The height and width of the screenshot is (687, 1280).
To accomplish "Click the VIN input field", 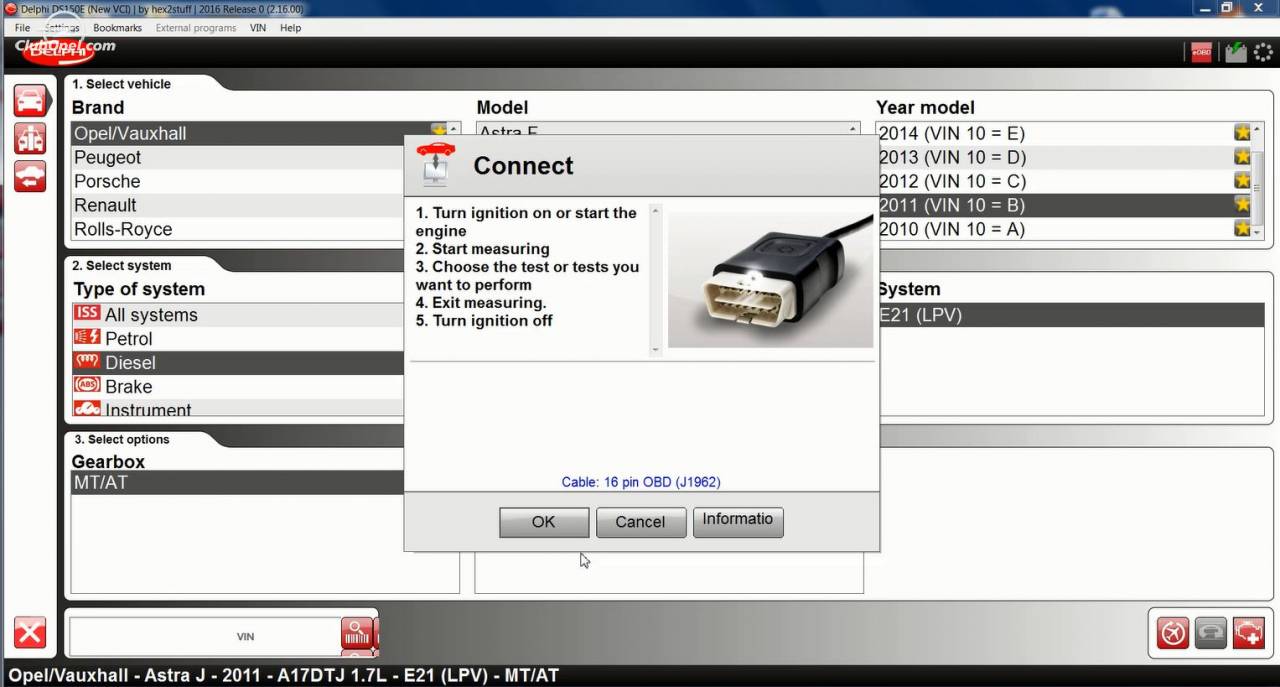I will pyautogui.click(x=205, y=636).
